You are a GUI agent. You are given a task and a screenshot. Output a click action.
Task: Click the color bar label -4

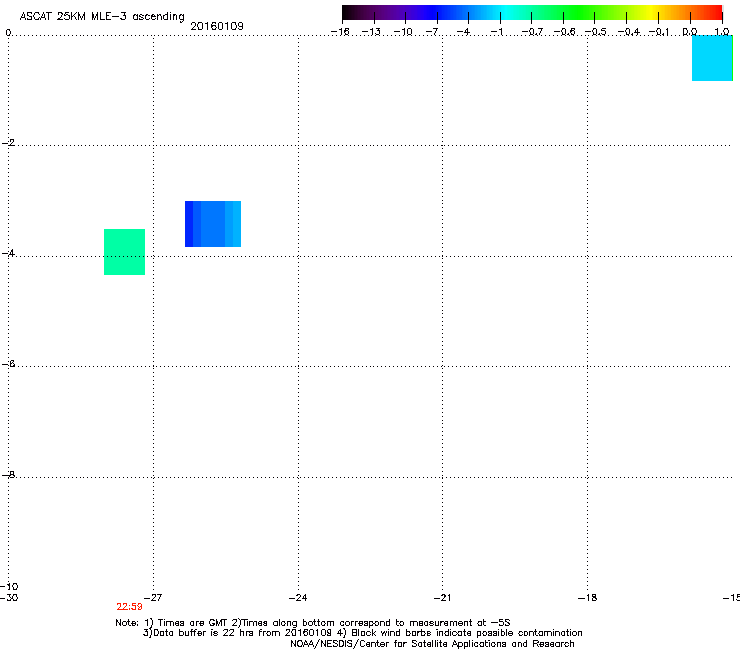click(463, 32)
